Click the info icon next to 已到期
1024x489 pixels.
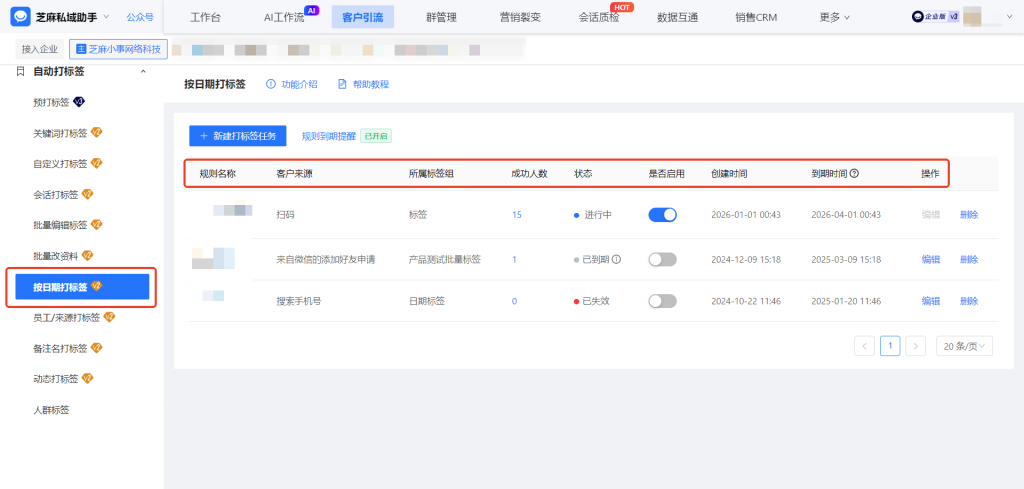click(x=616, y=259)
